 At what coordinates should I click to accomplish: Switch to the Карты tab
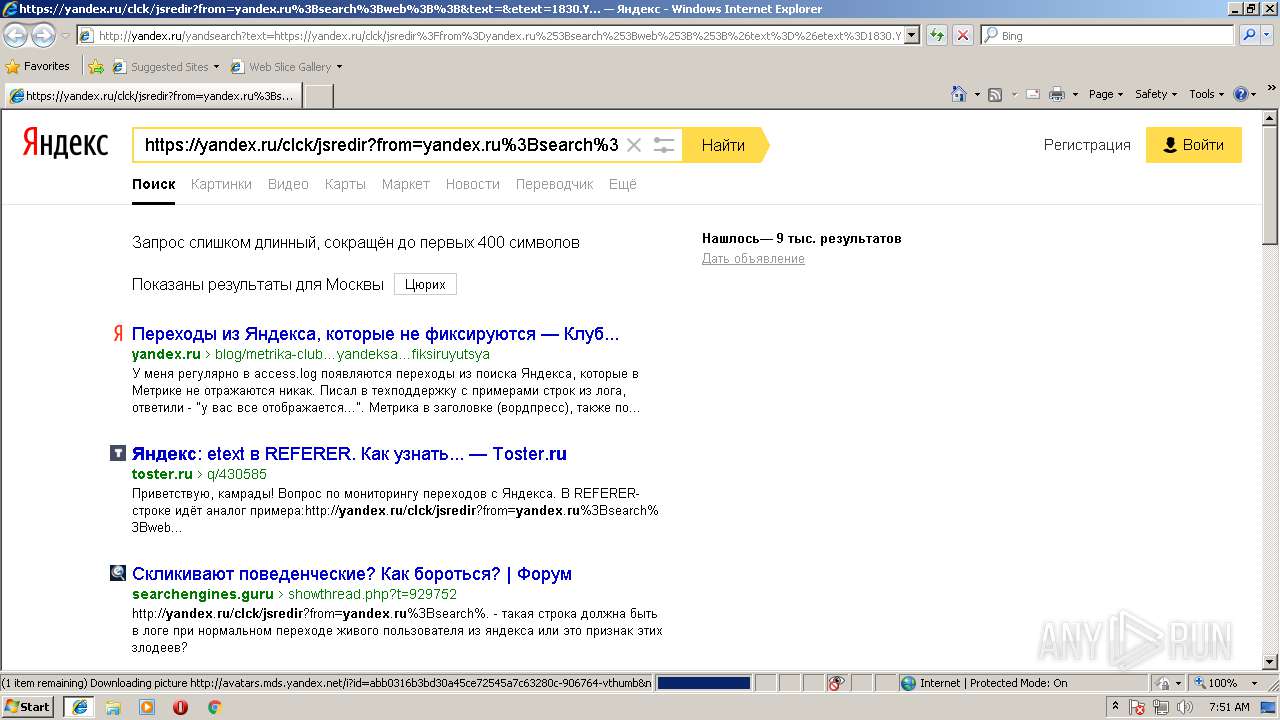(x=345, y=184)
